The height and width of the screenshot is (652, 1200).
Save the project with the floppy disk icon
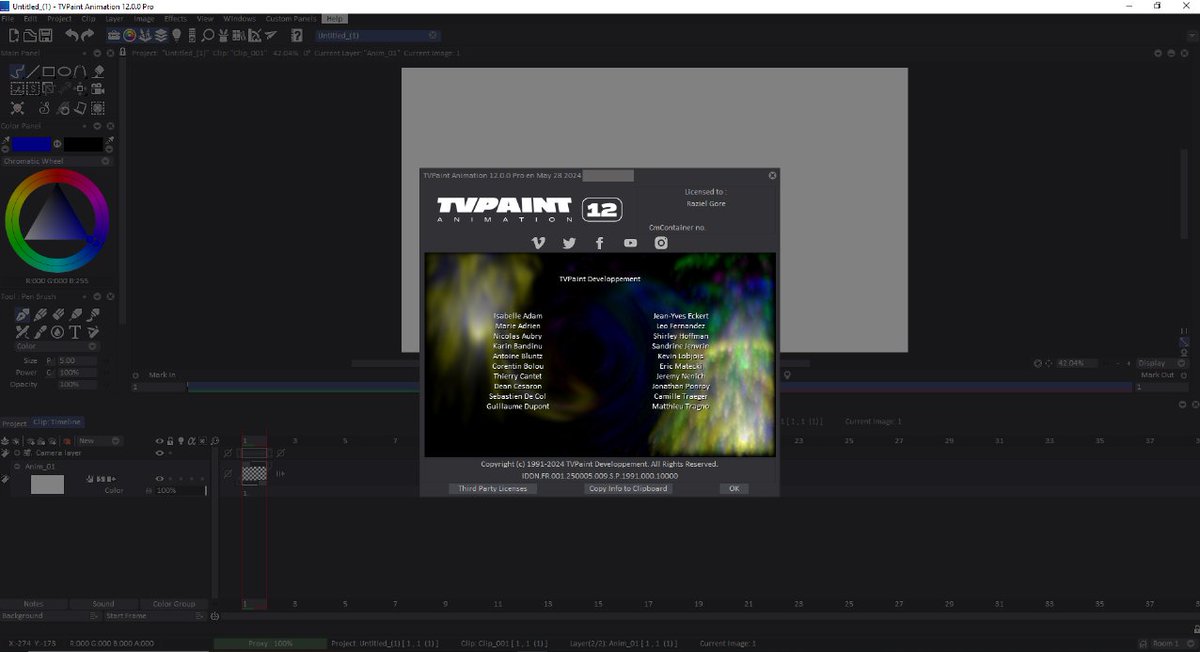click(x=46, y=35)
